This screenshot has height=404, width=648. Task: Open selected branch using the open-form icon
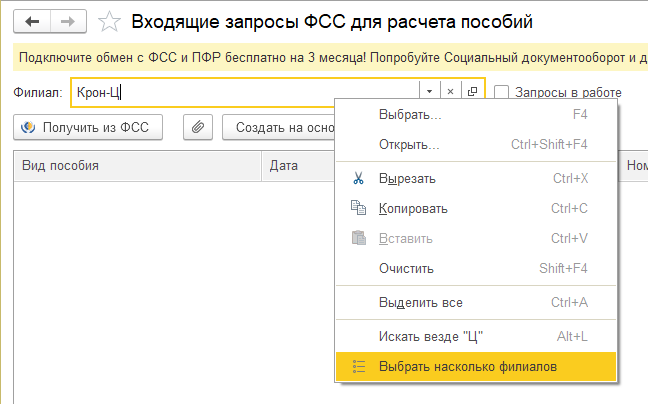pyautogui.click(x=472, y=92)
